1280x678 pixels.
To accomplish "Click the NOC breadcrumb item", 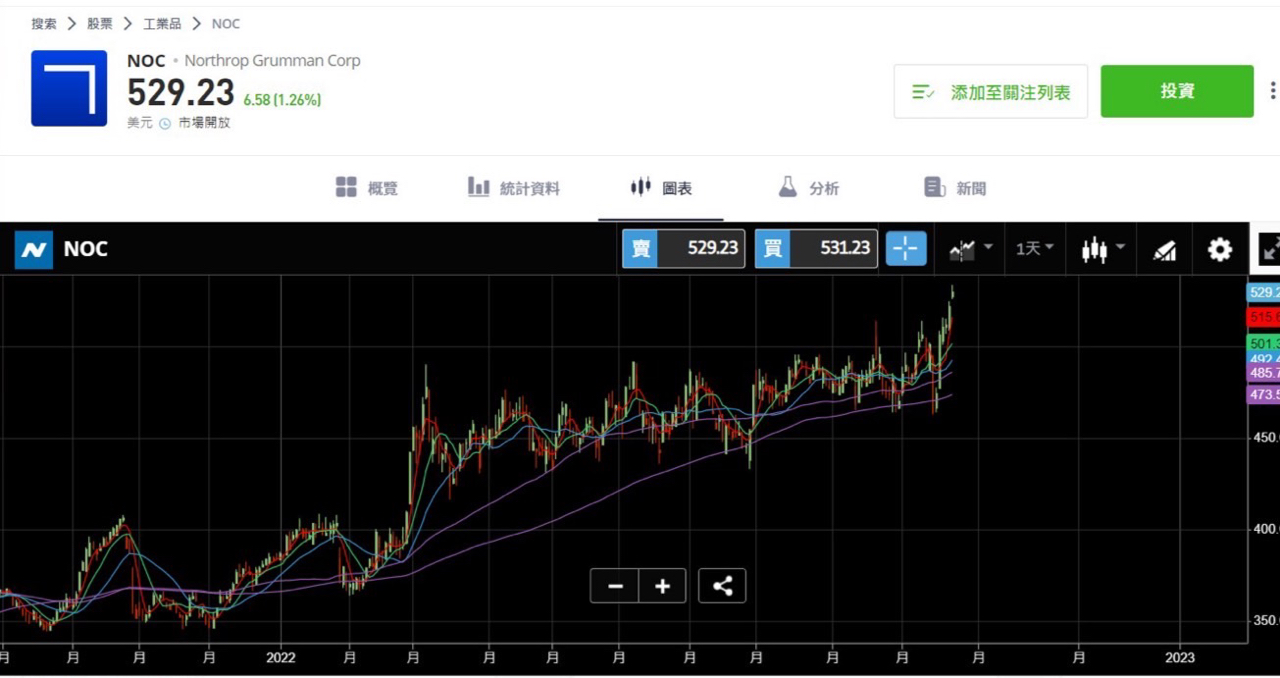I will 226,24.
